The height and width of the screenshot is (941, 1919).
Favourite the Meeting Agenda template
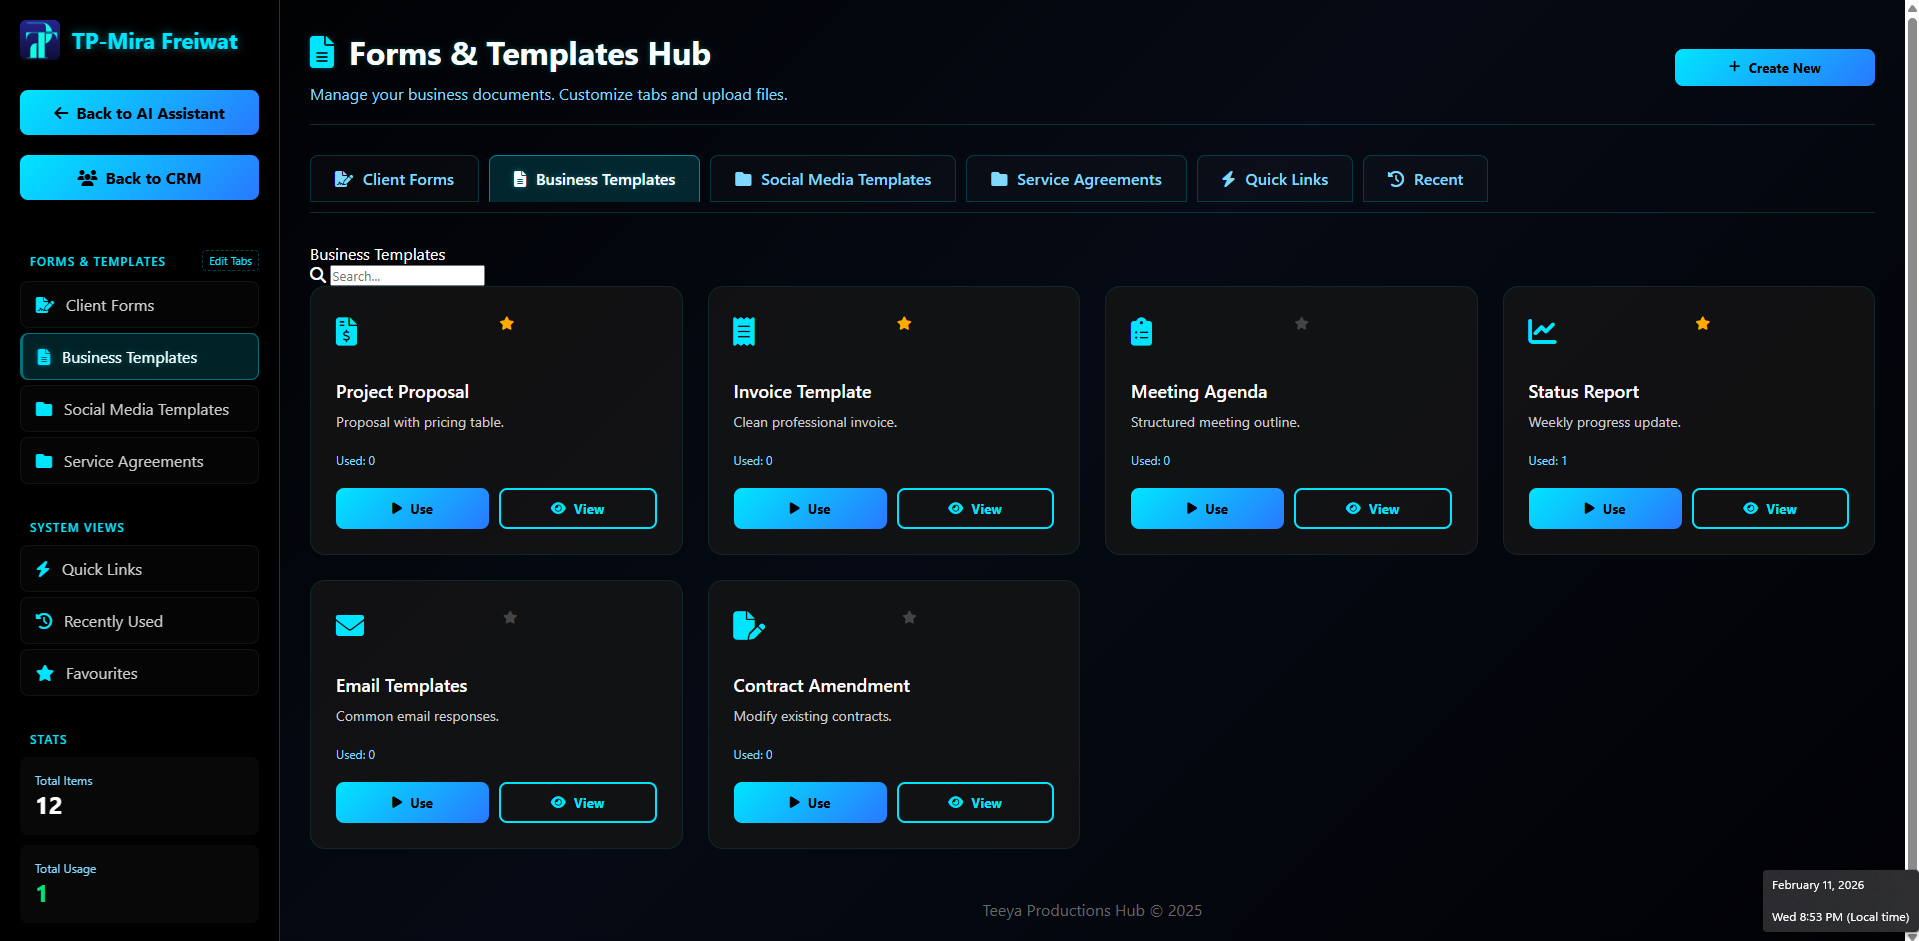point(1301,323)
